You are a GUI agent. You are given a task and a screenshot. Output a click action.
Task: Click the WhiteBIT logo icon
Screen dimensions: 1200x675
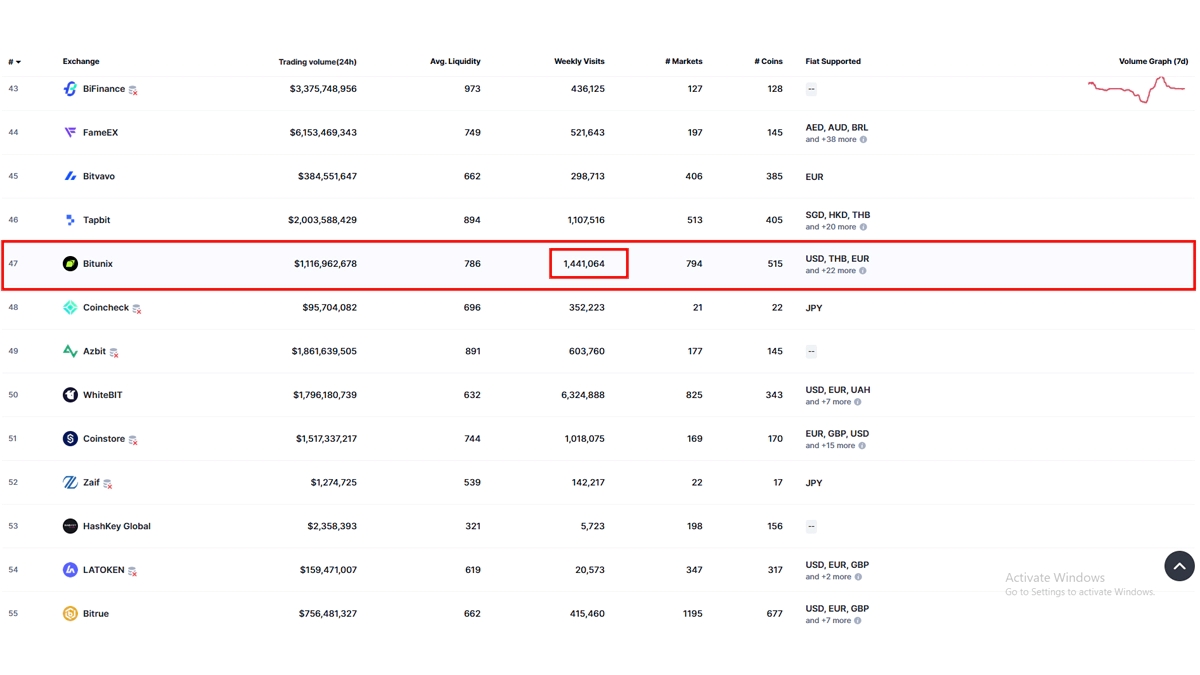(70, 395)
